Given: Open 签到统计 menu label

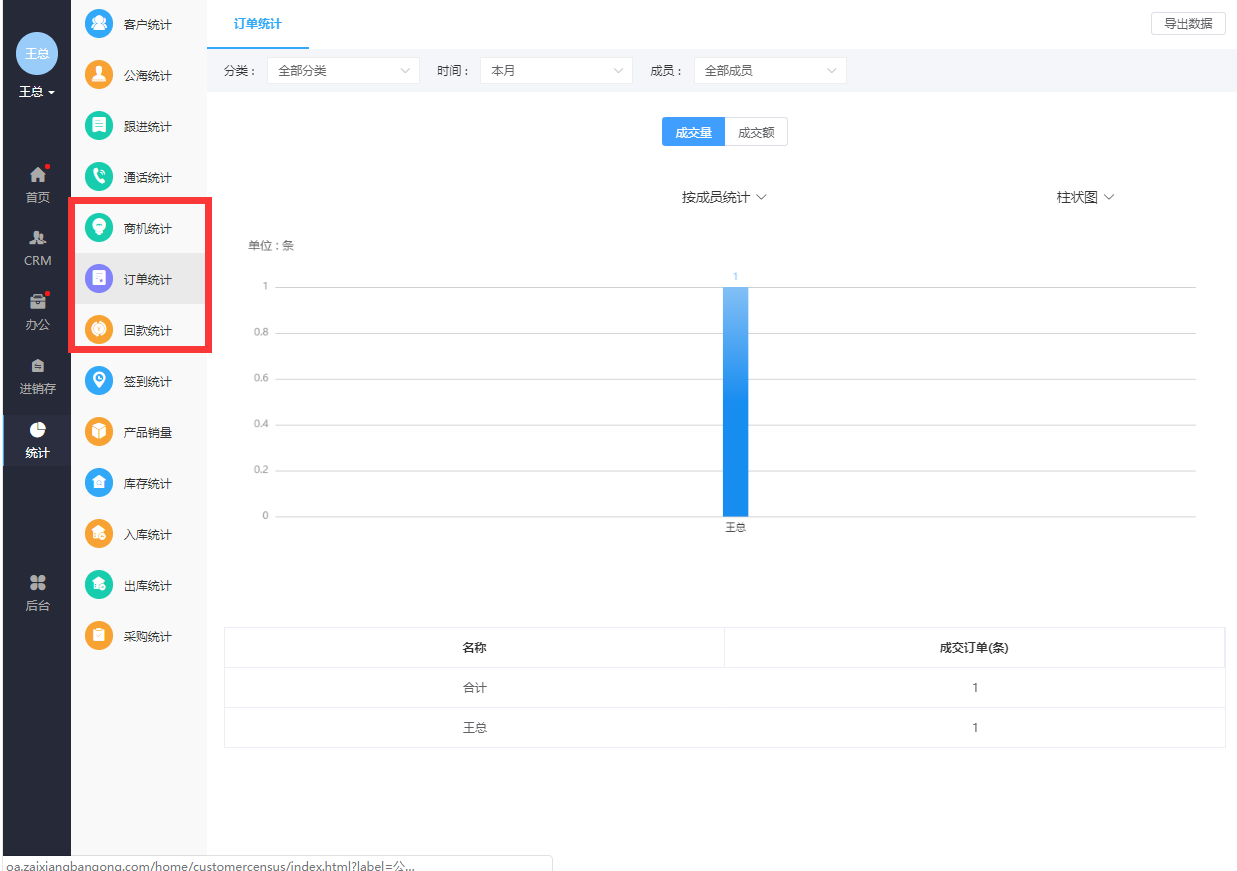Looking at the screenshot, I should point(148,382).
